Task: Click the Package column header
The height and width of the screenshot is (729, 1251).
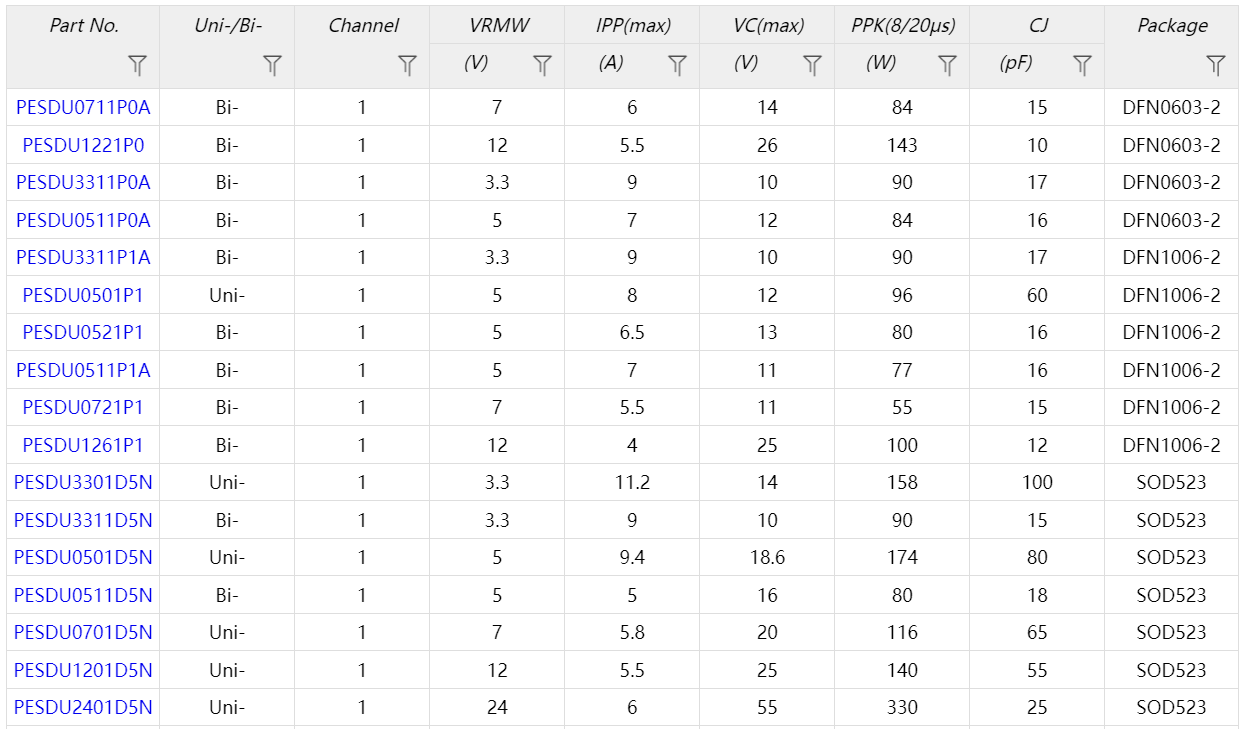Action: click(x=1172, y=26)
